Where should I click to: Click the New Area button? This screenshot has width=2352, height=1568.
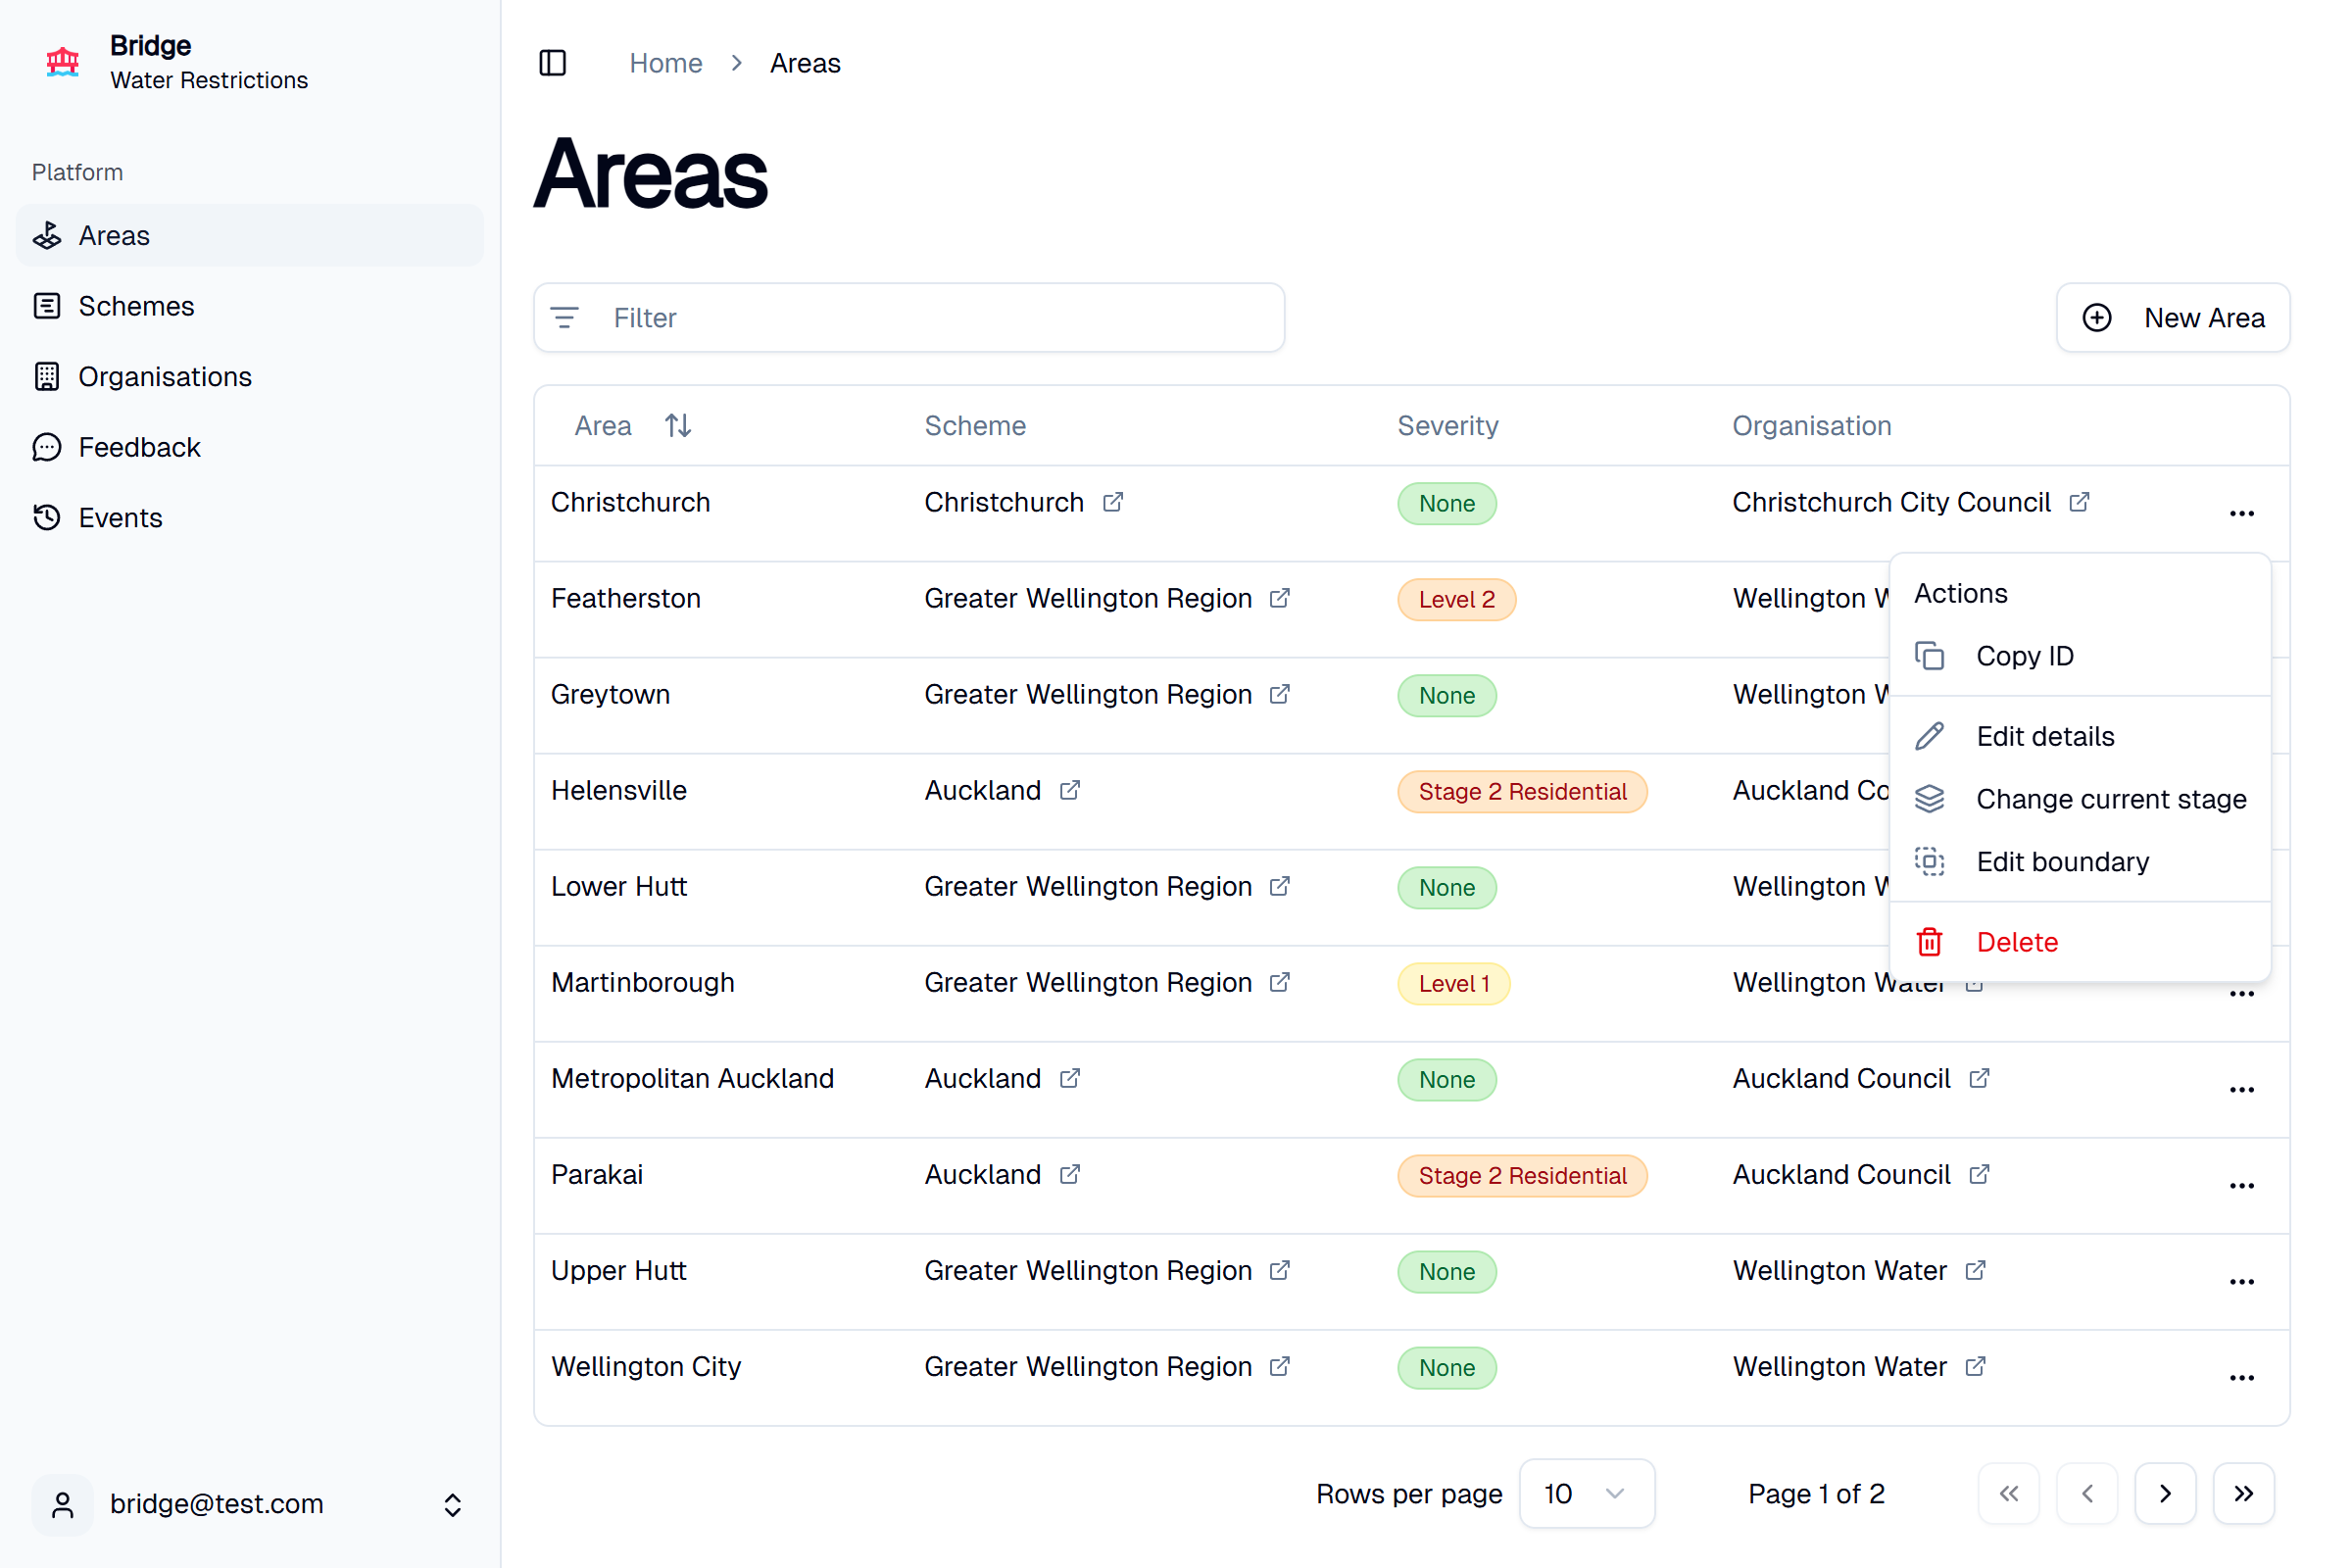click(x=2172, y=318)
